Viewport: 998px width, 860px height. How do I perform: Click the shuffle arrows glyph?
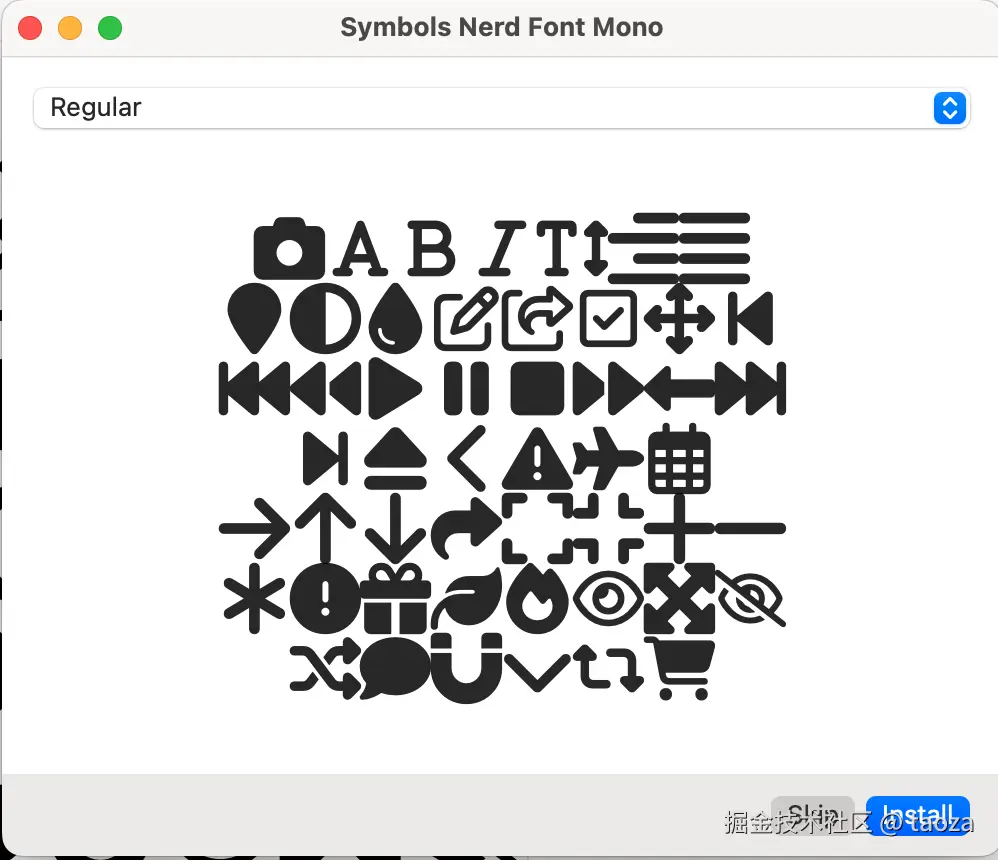click(x=325, y=668)
